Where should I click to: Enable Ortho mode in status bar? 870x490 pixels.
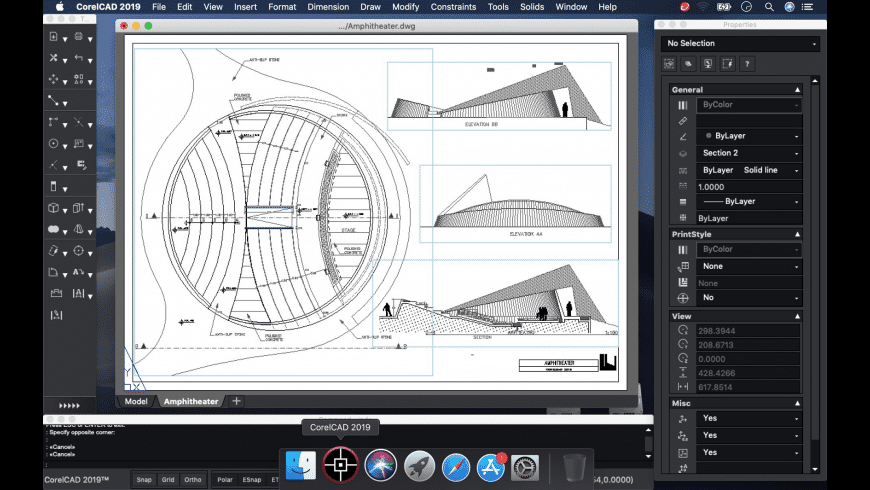(x=193, y=479)
